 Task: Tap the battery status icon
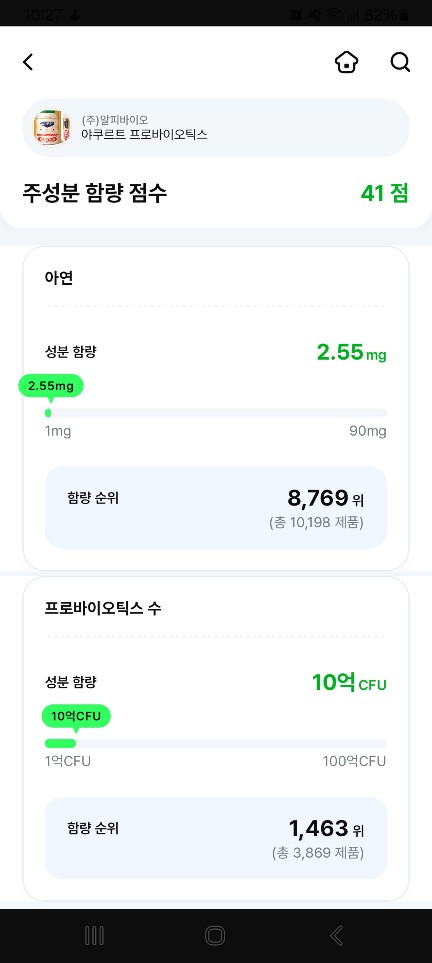[405, 15]
